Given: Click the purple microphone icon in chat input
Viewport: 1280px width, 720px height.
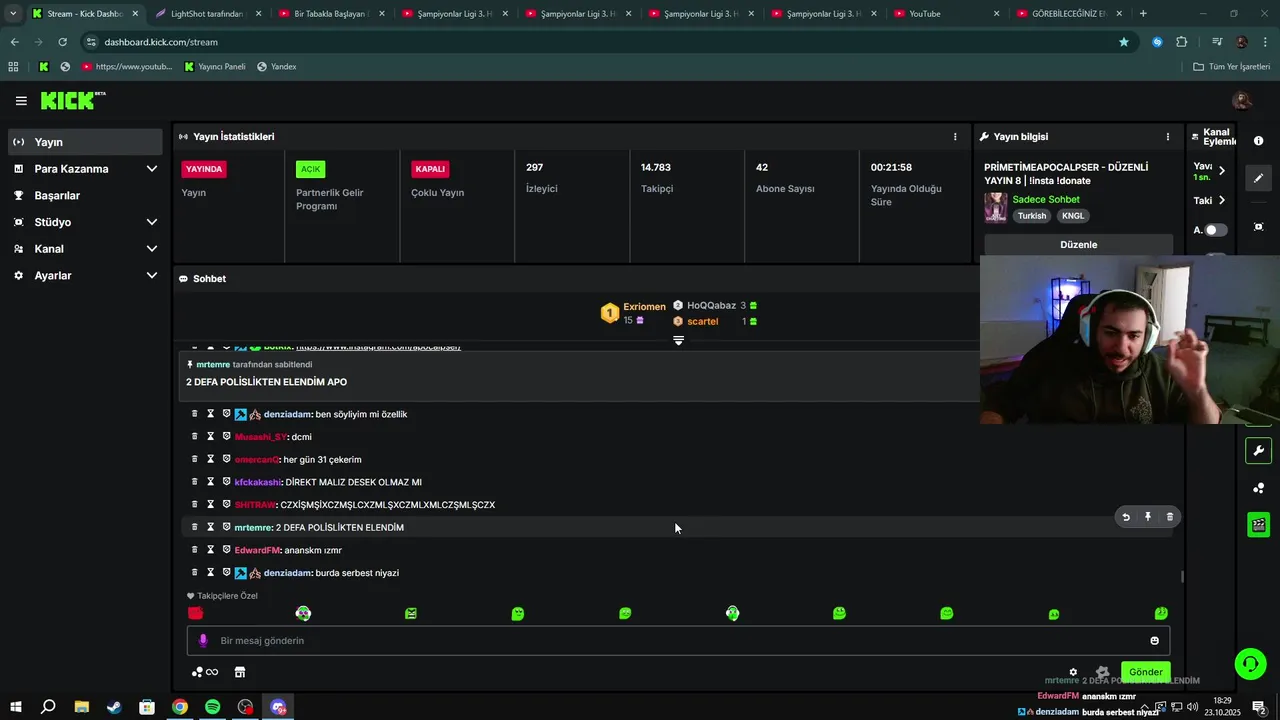Looking at the screenshot, I should pyautogui.click(x=203, y=641).
